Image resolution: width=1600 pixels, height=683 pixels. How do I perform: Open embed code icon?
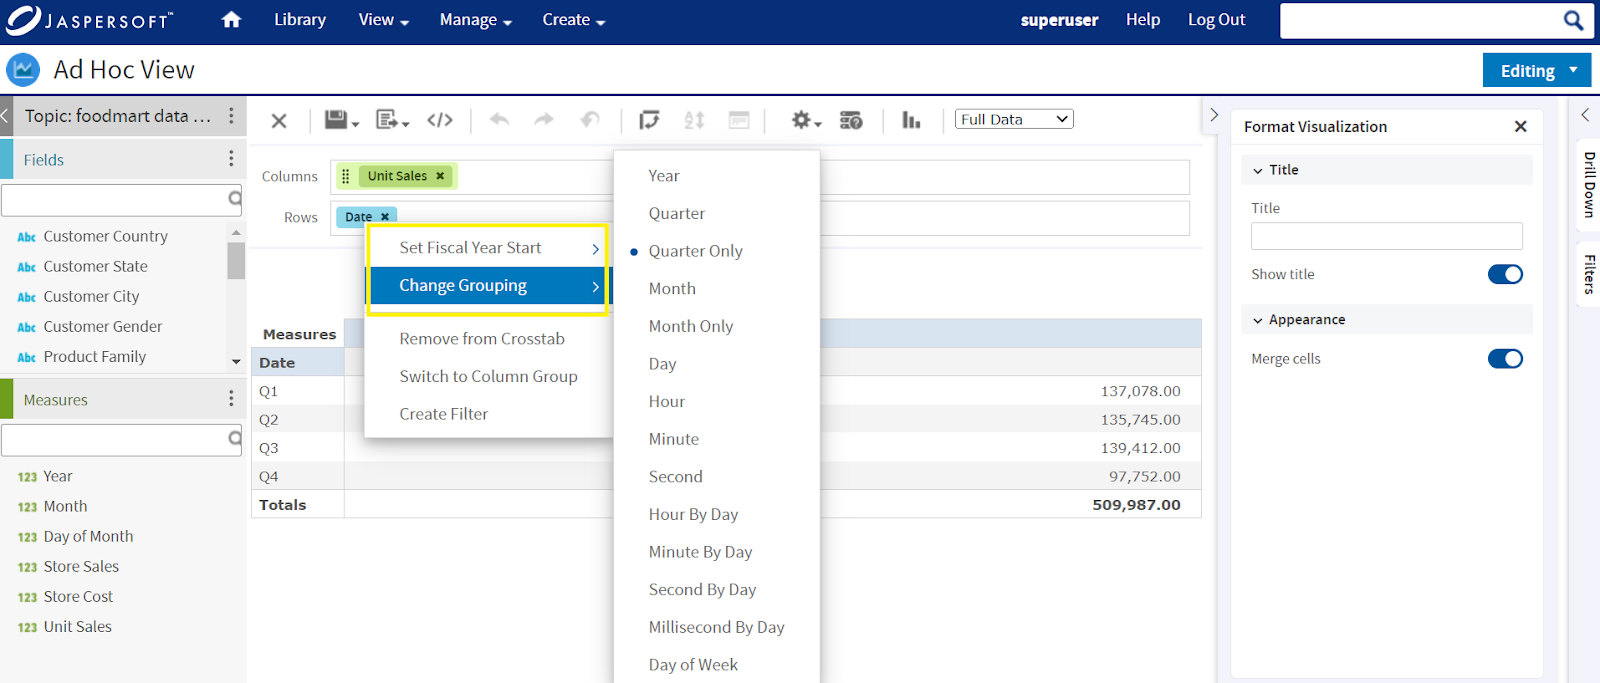440,120
